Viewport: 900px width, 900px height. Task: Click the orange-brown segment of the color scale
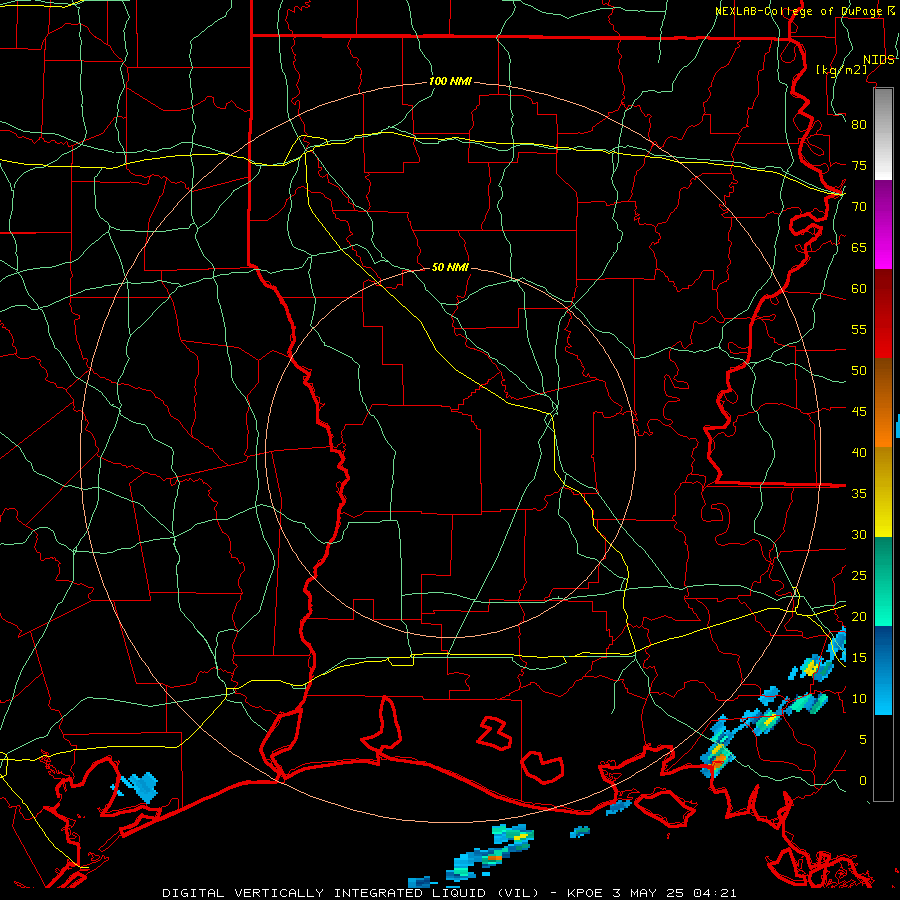883,403
